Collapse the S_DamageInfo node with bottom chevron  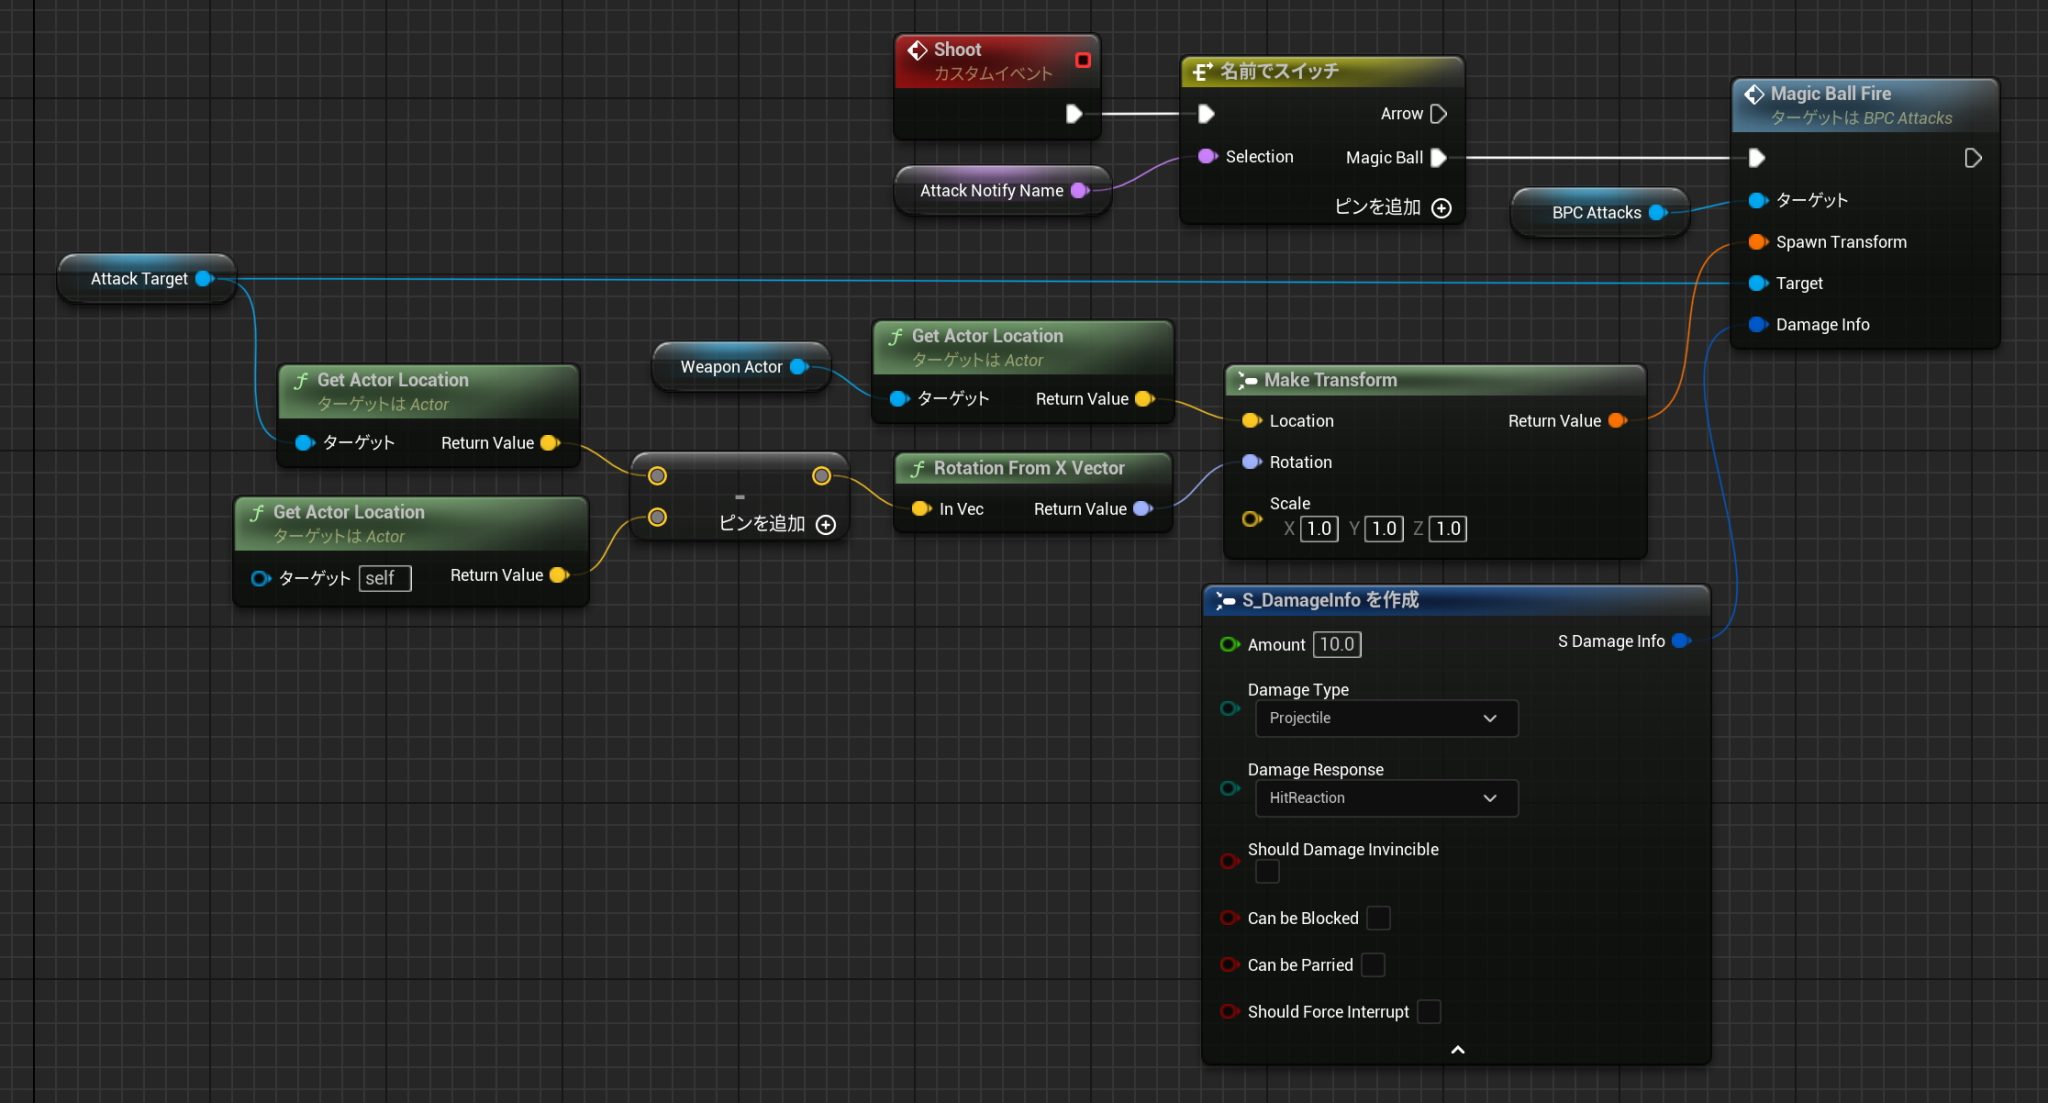pos(1457,1050)
